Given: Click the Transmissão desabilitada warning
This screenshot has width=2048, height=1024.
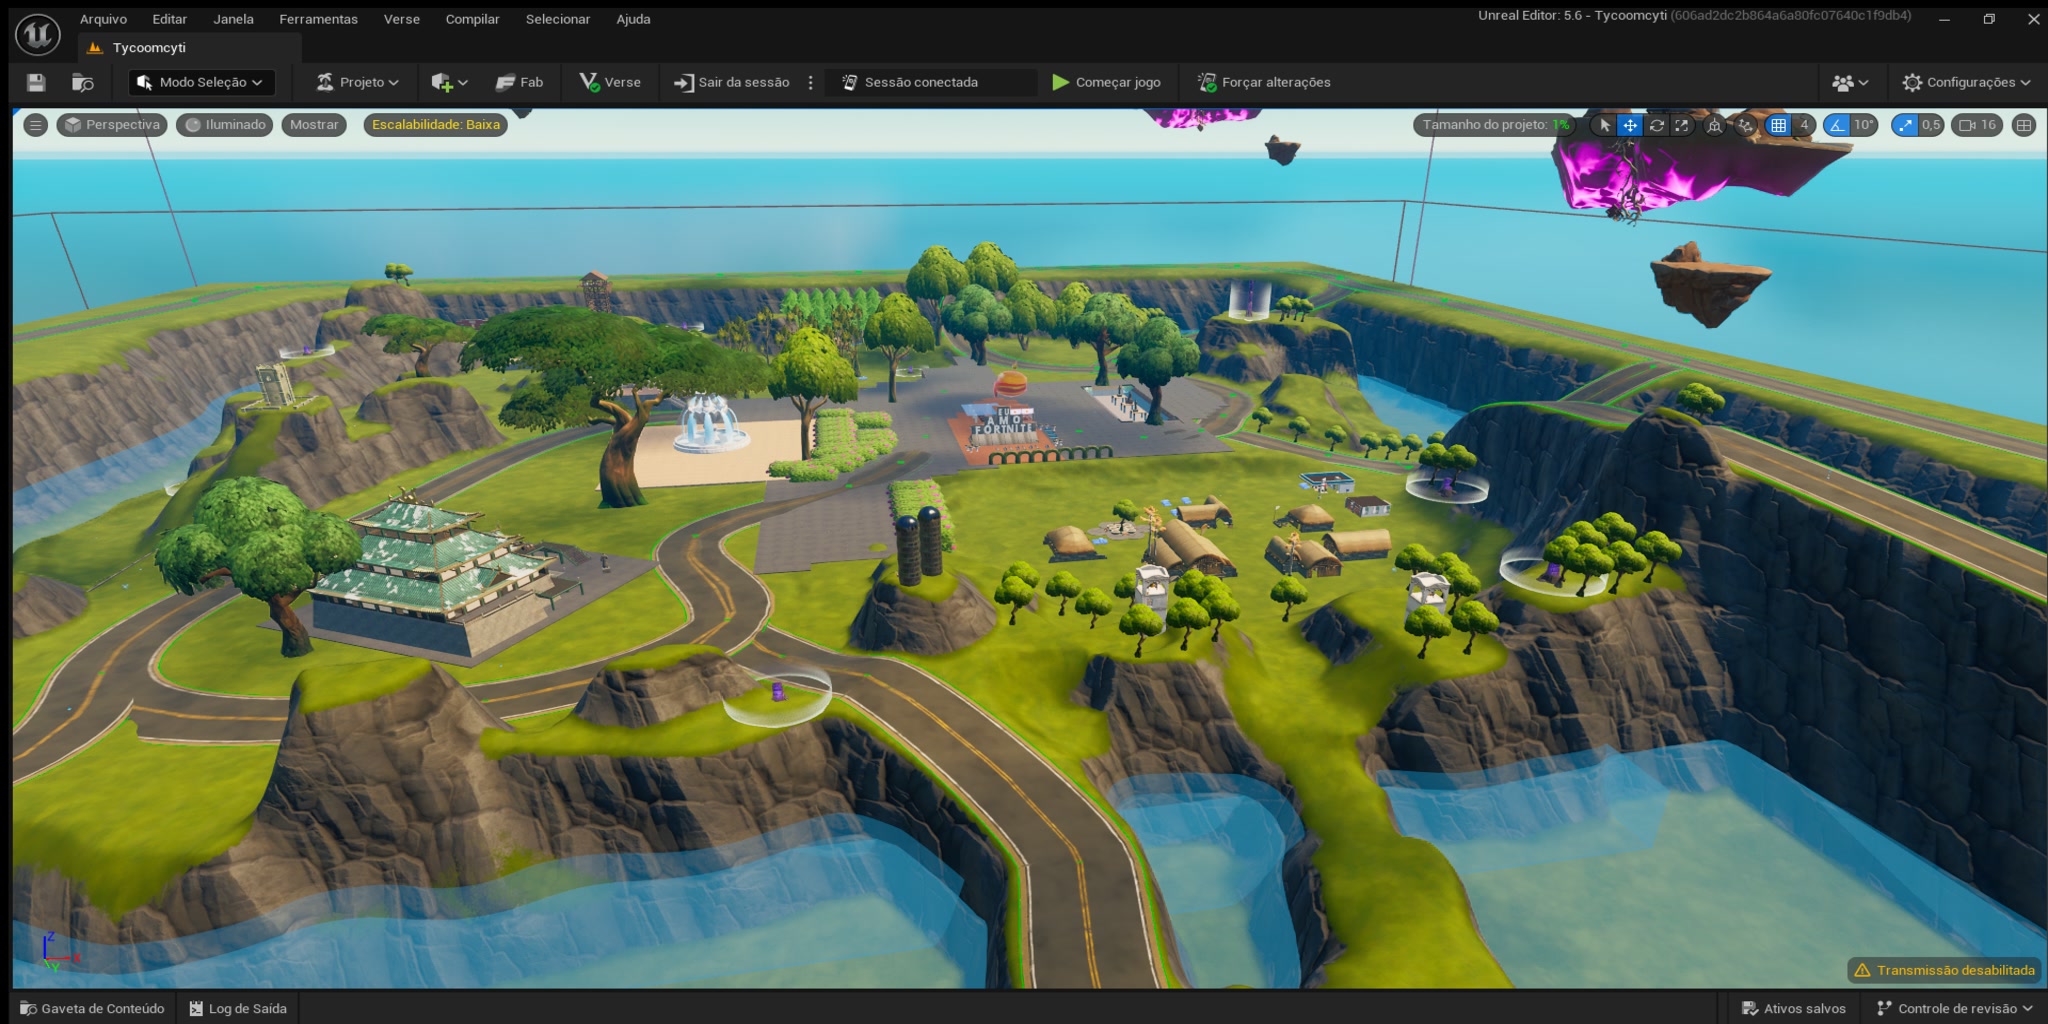Looking at the screenshot, I should coord(1944,970).
